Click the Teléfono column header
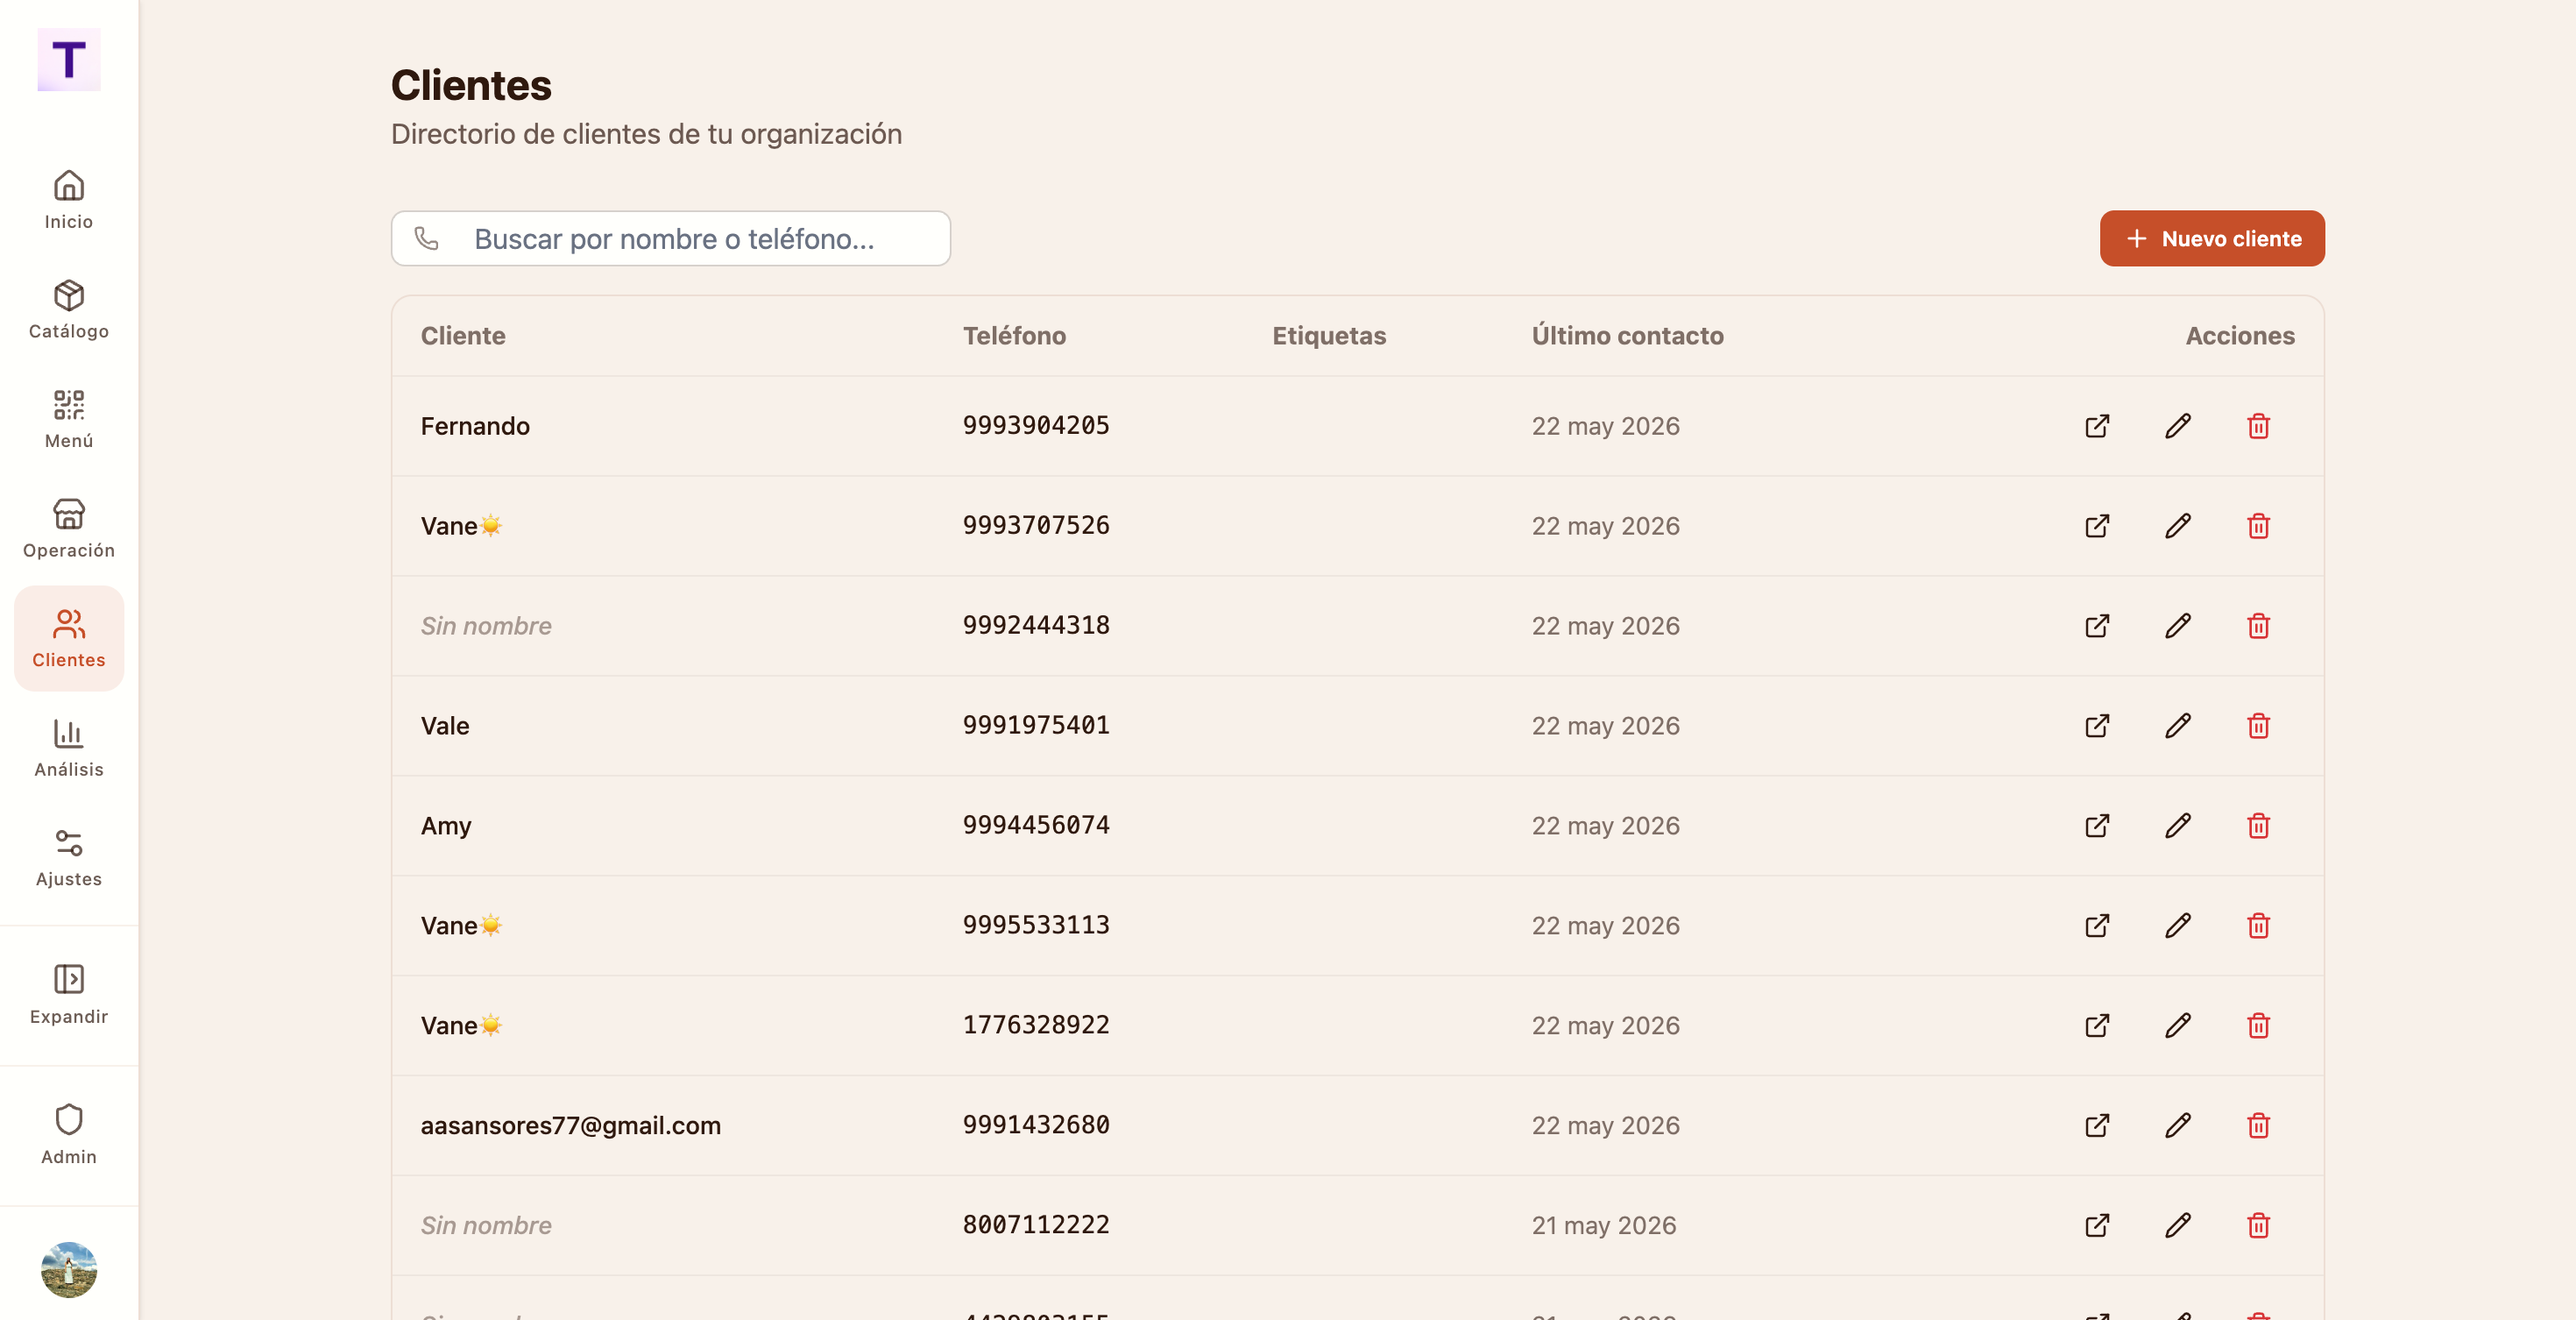The width and height of the screenshot is (2576, 1320). pos(1014,336)
